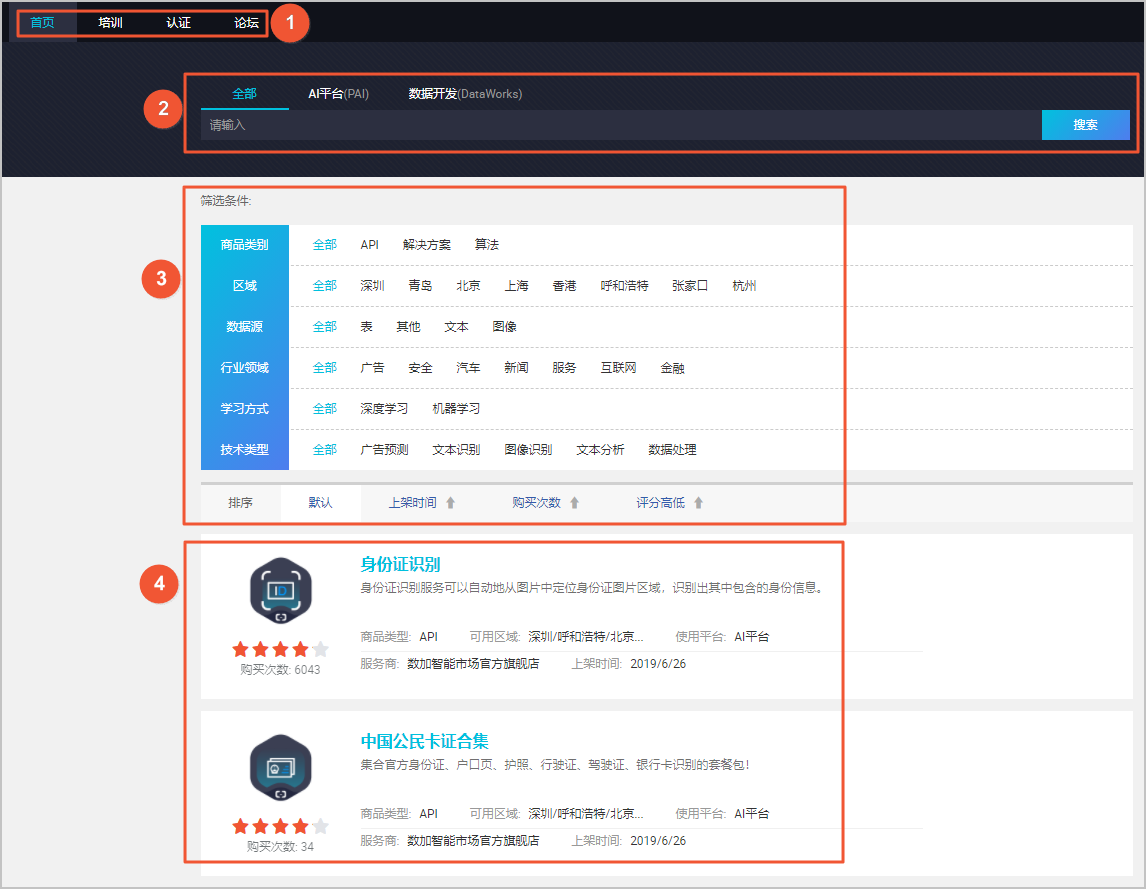
Task: Select the 全部 search tab
Action: coord(244,94)
